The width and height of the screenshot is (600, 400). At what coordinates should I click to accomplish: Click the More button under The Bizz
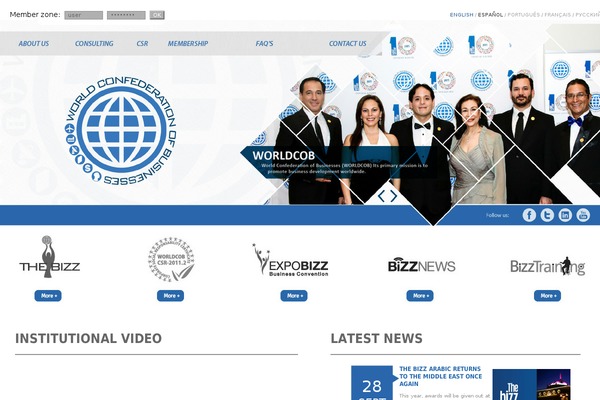[x=48, y=296]
